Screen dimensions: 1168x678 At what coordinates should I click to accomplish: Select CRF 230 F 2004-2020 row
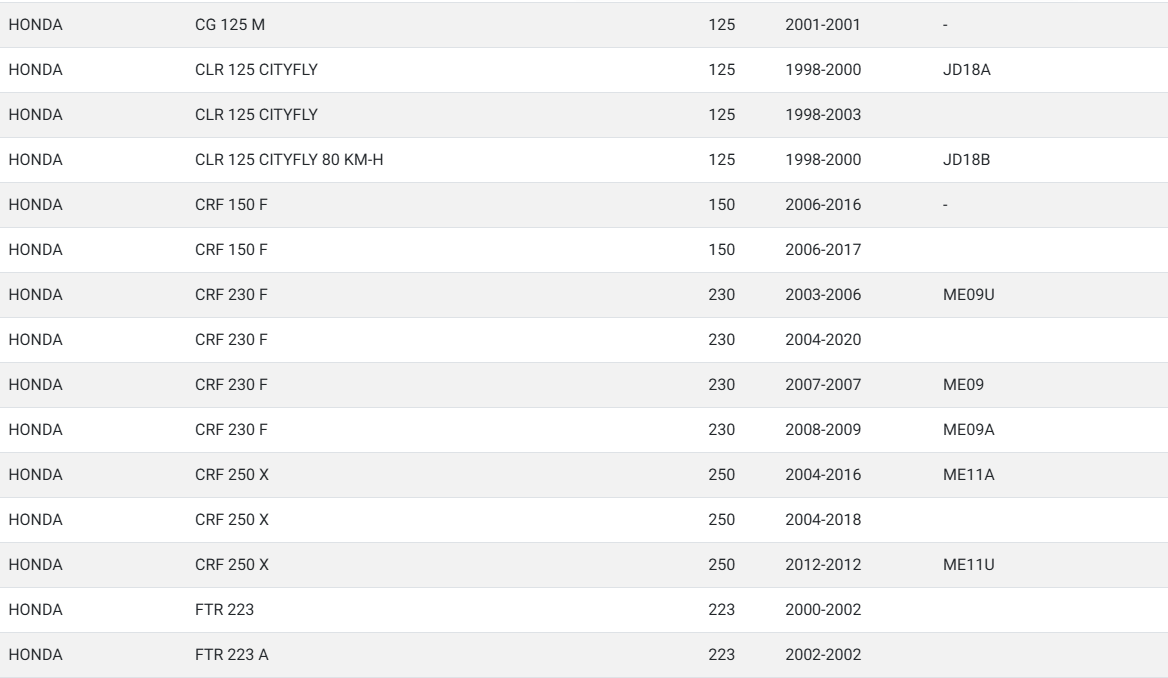coord(584,340)
